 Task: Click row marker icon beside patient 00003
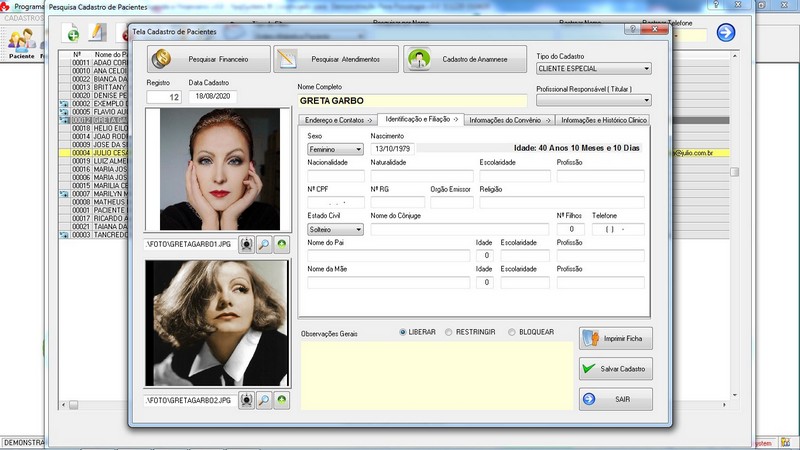coord(64,235)
